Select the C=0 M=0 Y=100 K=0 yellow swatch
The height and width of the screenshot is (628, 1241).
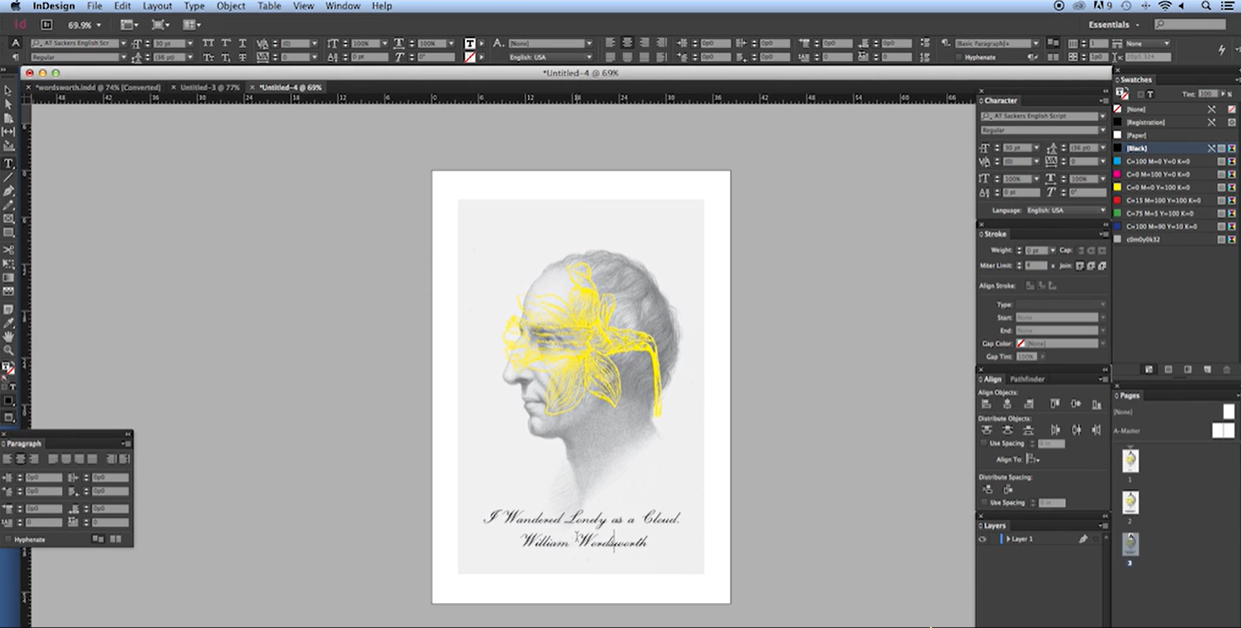(x=1175, y=187)
